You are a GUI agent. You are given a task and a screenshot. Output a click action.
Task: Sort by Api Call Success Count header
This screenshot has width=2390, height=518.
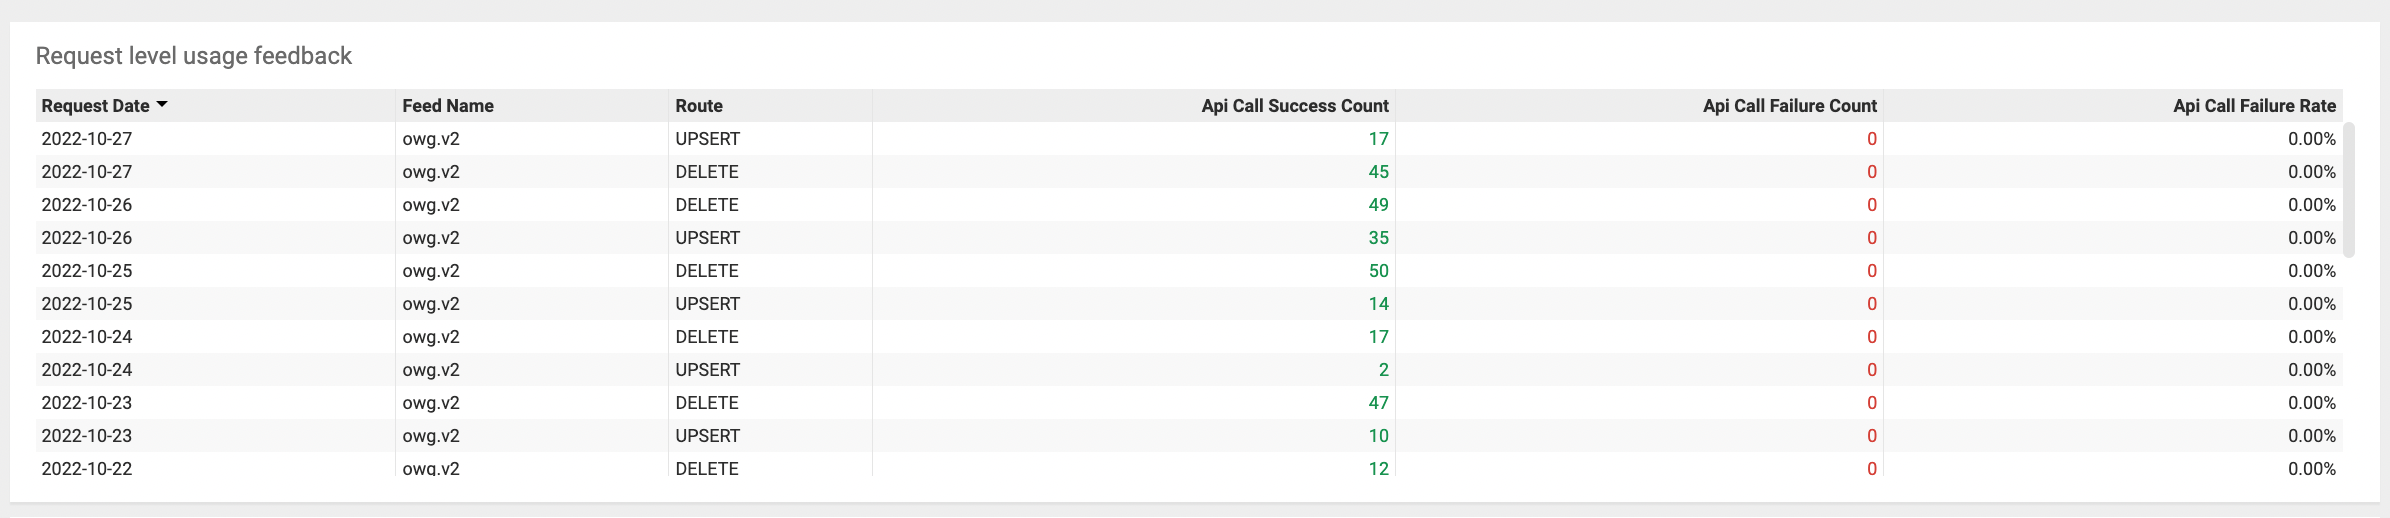click(1295, 106)
